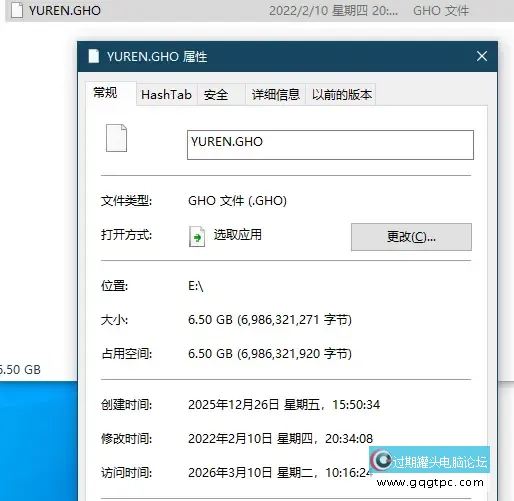Click the created time 2025年12月26日 value
The width and height of the screenshot is (514, 501).
(284, 405)
